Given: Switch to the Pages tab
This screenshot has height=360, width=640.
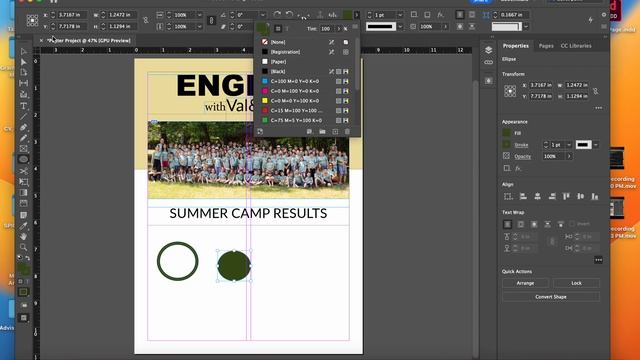Looking at the screenshot, I should pos(546,46).
